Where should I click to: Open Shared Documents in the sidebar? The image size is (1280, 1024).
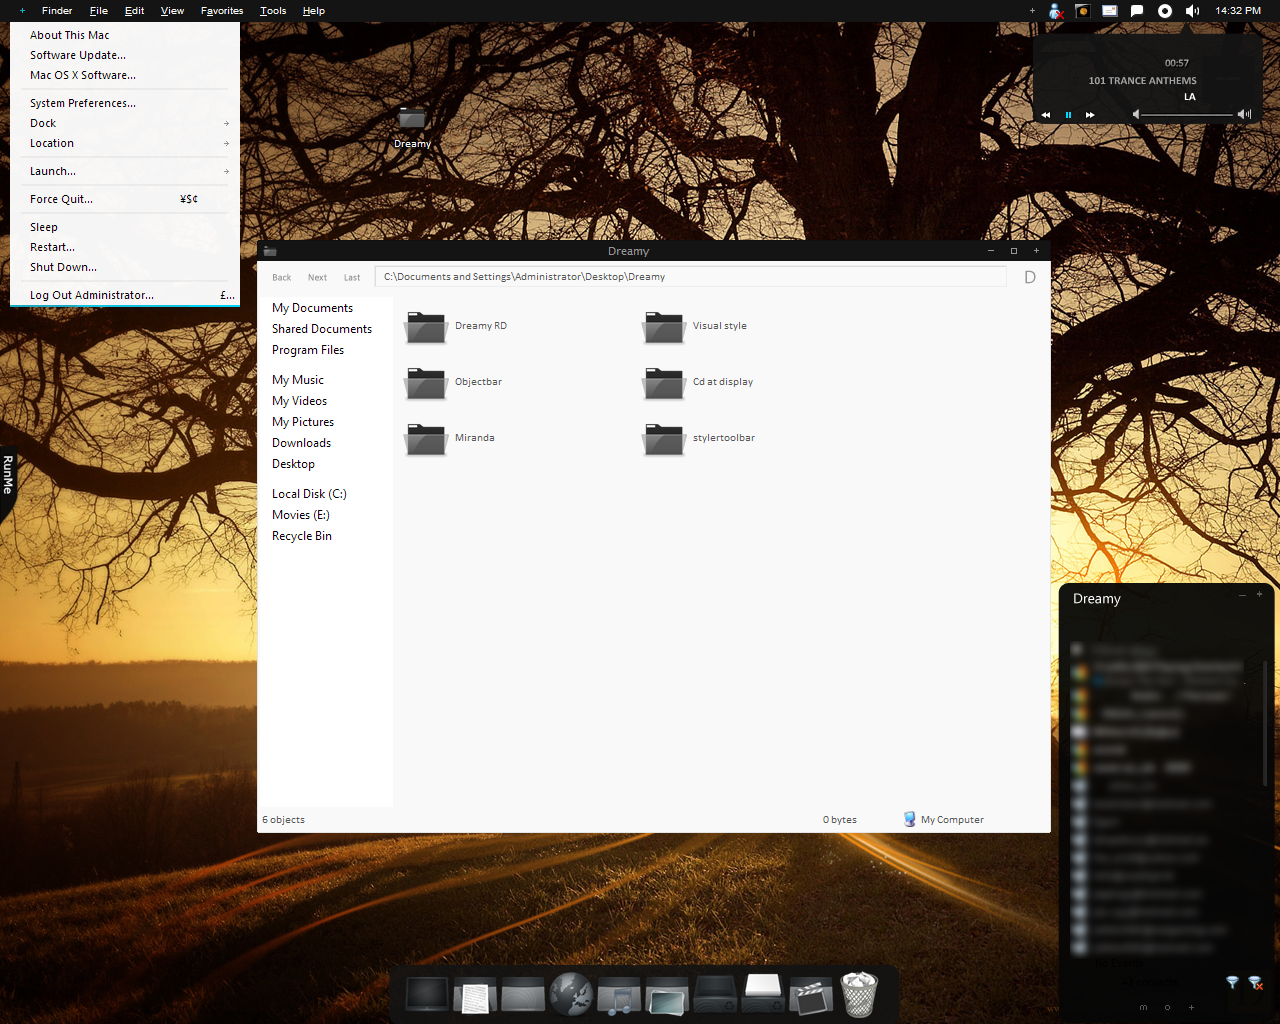322,329
